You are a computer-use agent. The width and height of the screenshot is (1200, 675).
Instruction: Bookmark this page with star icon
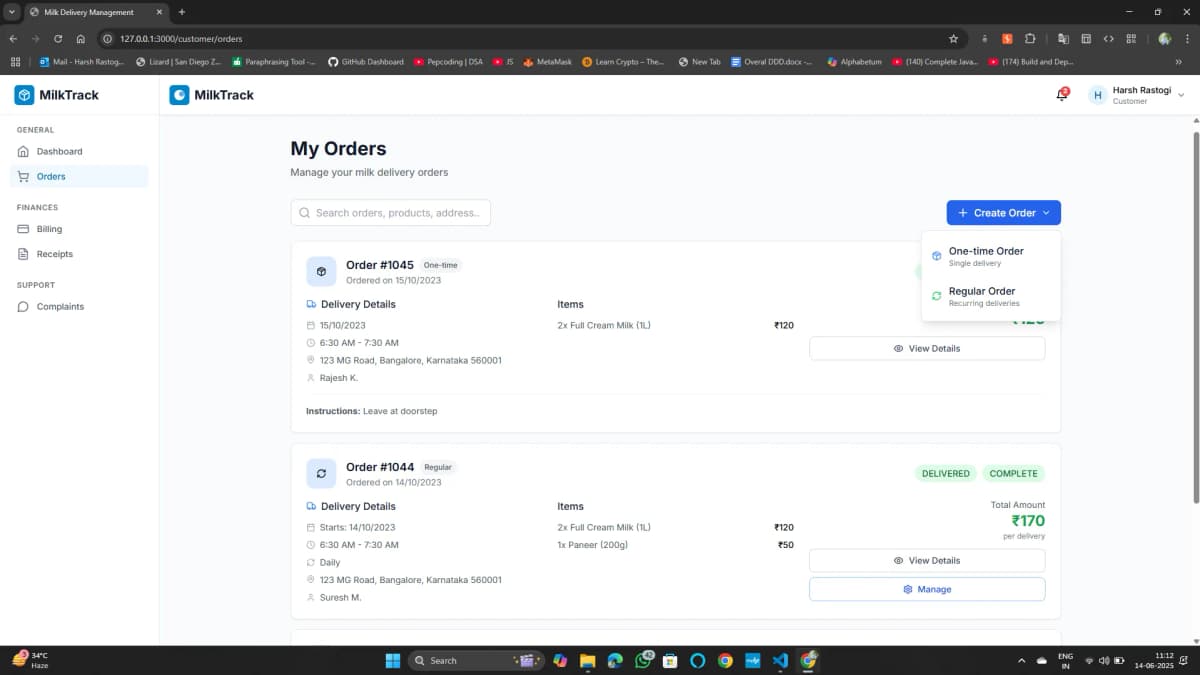point(953,38)
